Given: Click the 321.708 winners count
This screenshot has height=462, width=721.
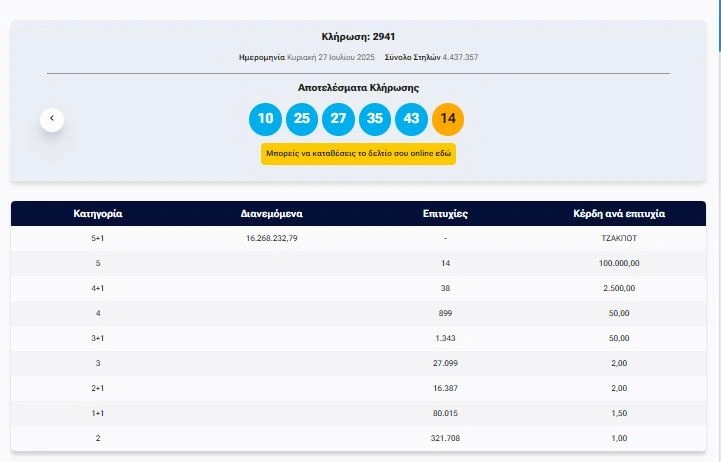Looking at the screenshot, I should pyautogui.click(x=445, y=437).
